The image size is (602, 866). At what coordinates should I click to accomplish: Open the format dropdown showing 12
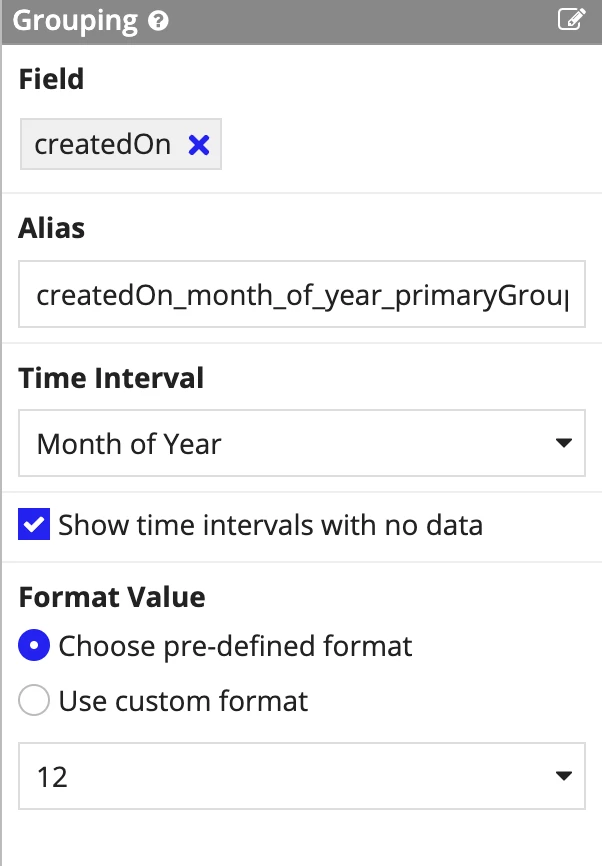(302, 776)
